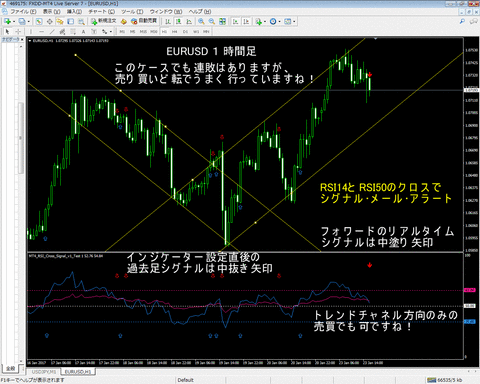Viewport: 480px width, 384px height.
Task: Switch to the USDJPY,H1 chart tab
Action: (44, 371)
